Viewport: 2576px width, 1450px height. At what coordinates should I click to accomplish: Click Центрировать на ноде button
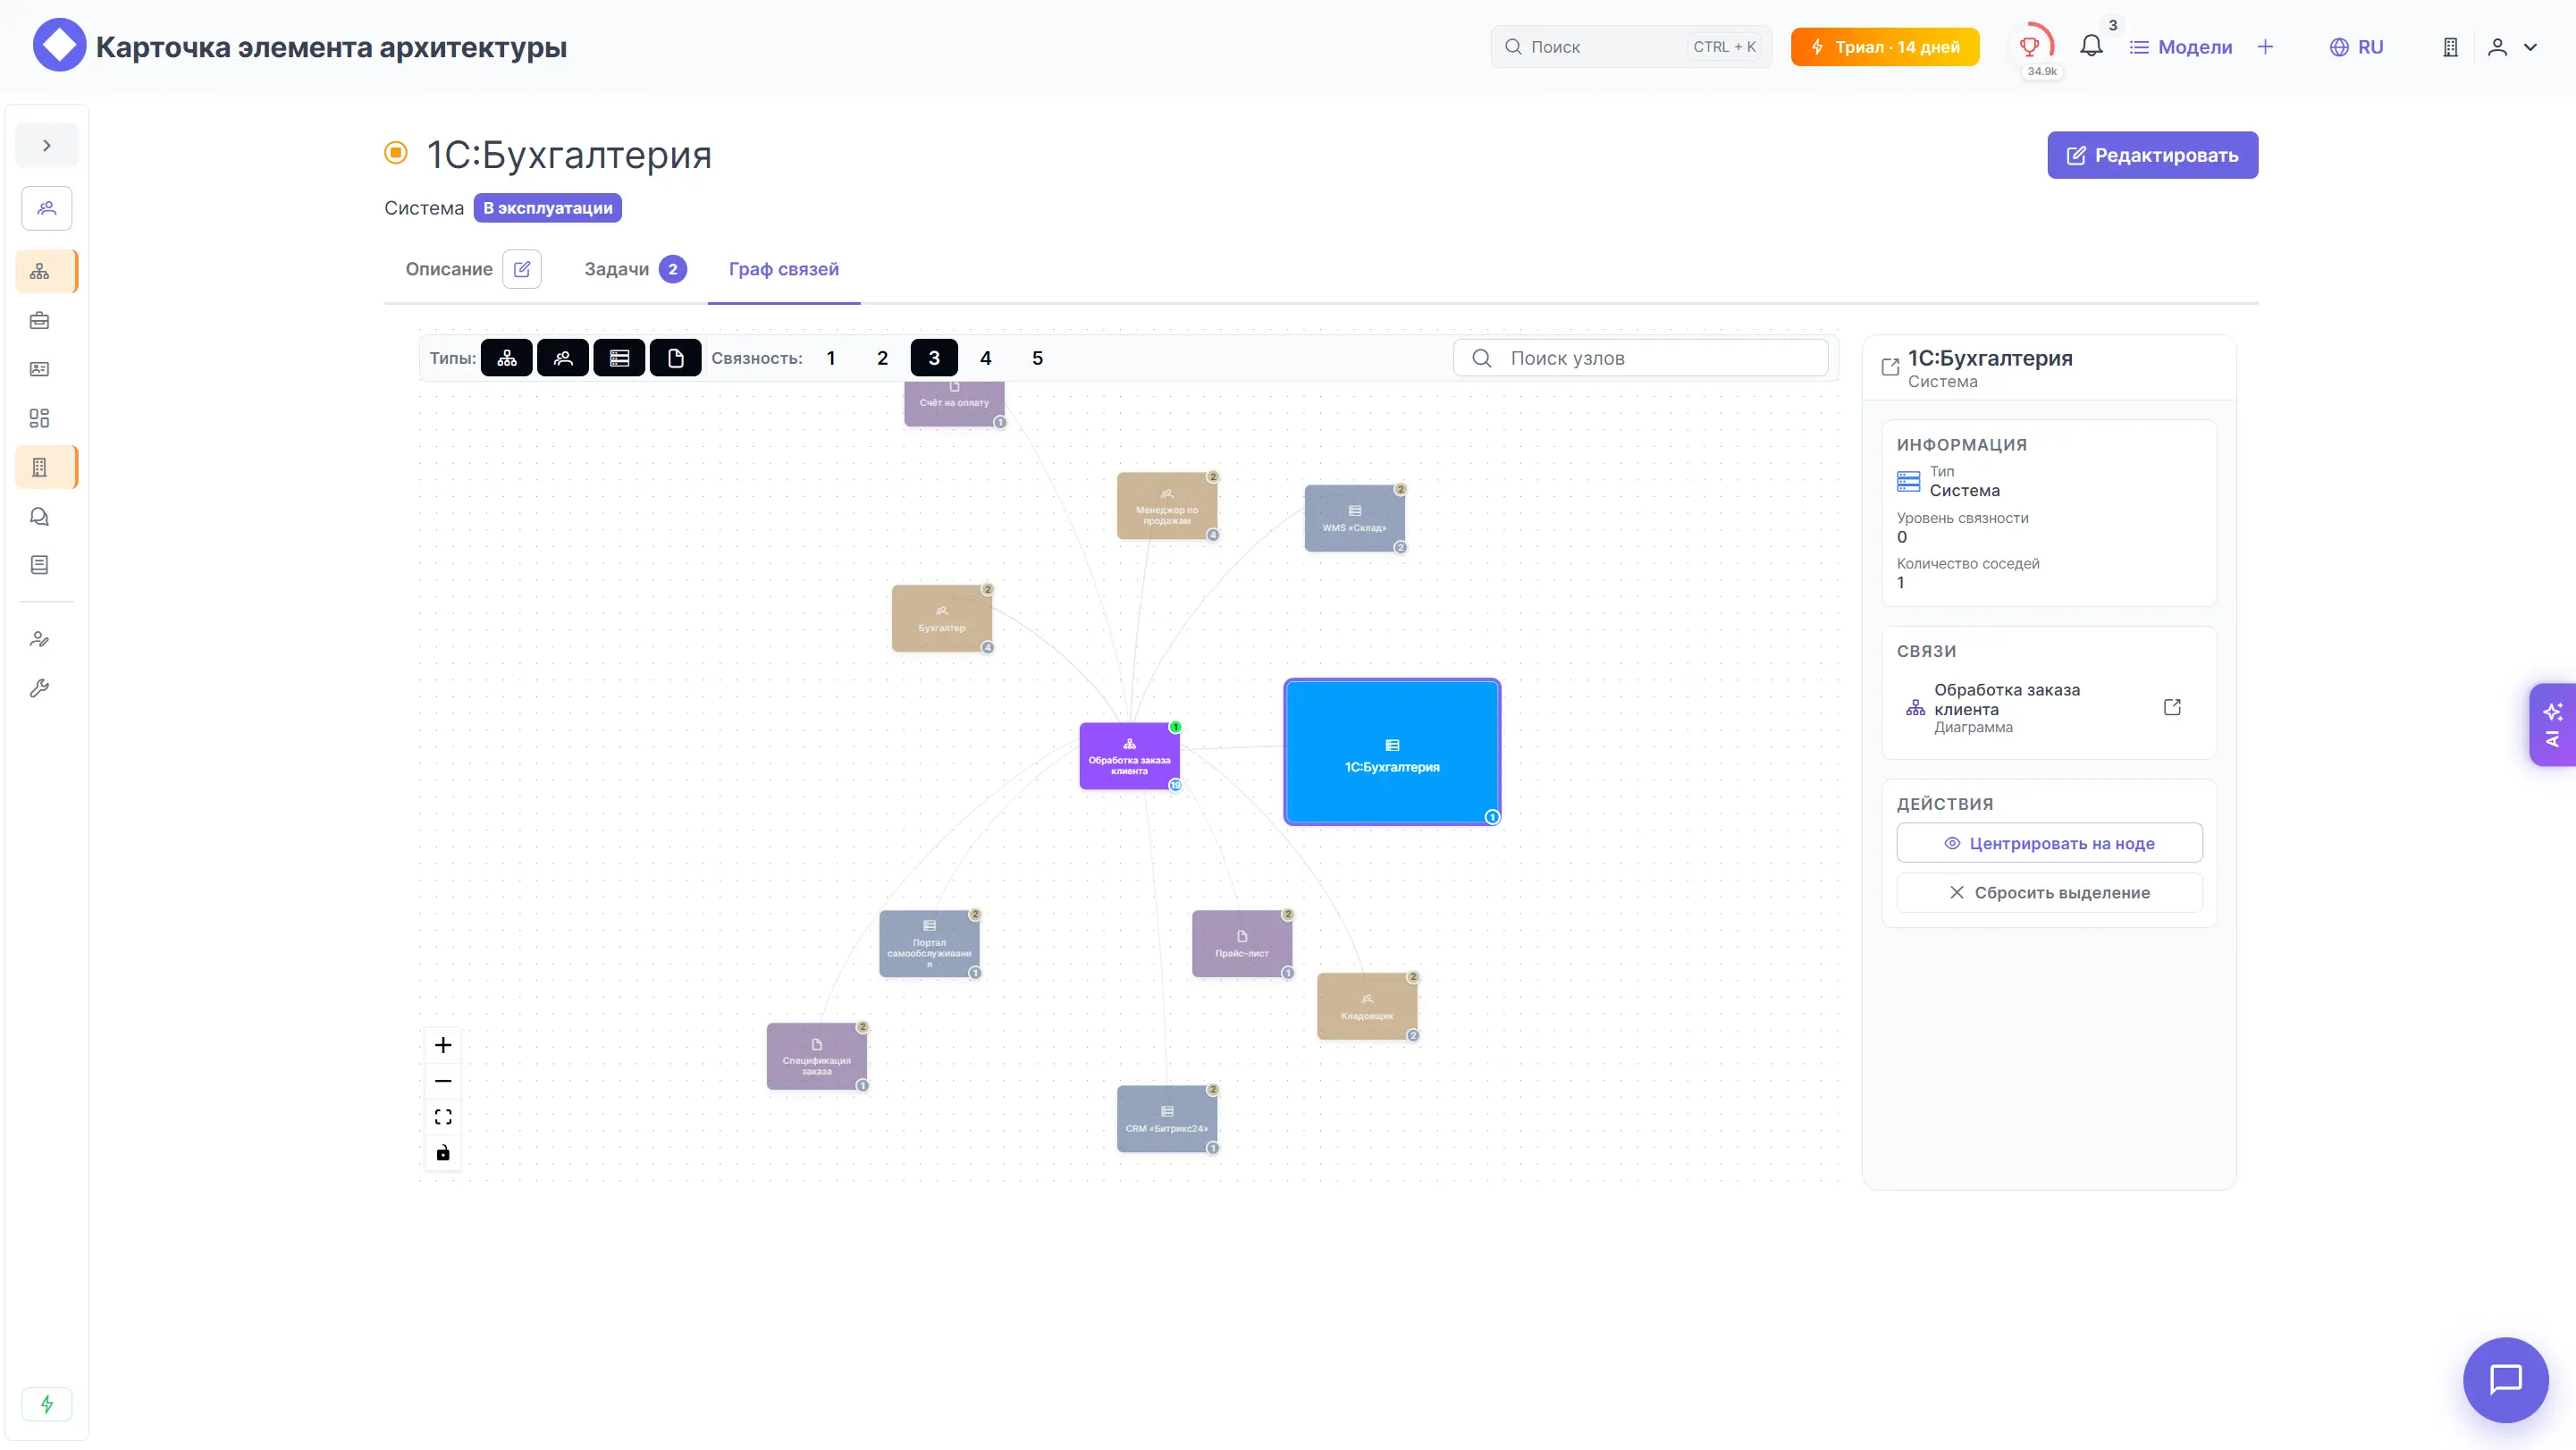2049,843
